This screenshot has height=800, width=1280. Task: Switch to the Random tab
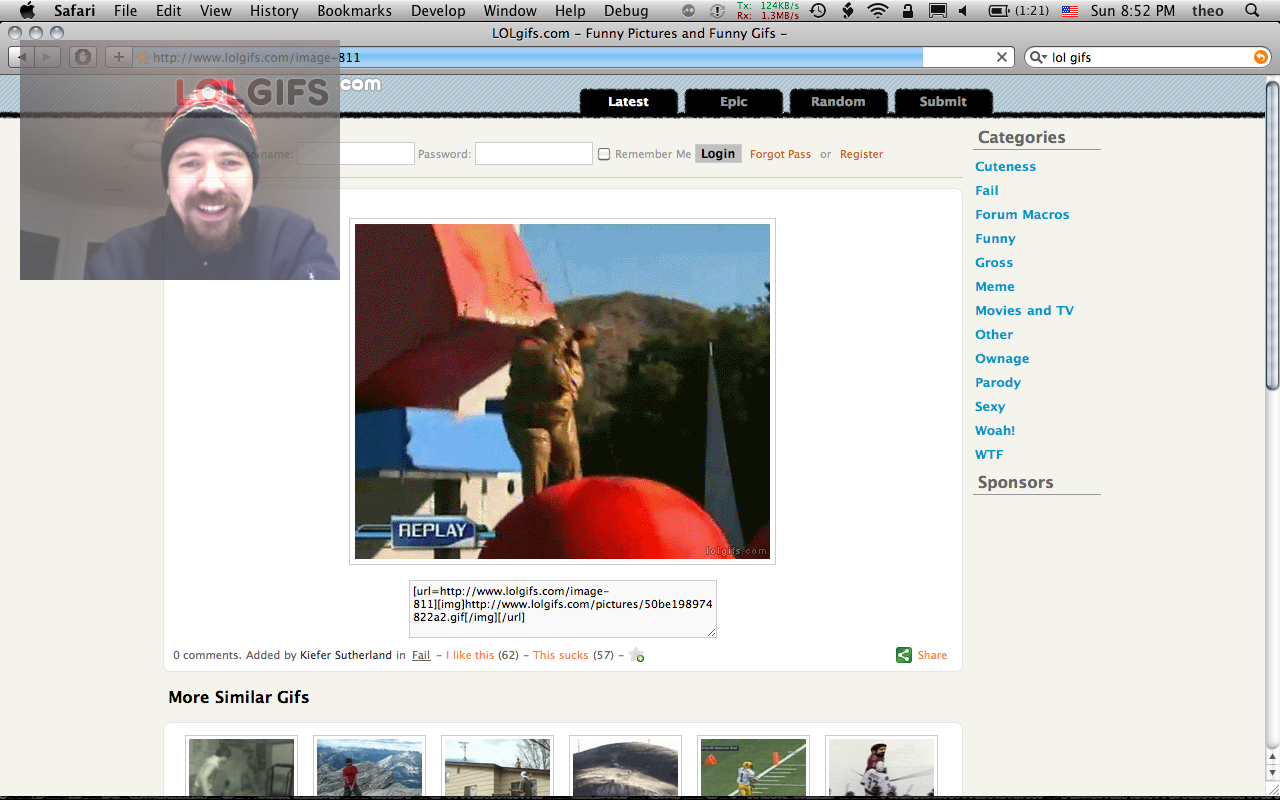click(x=838, y=101)
